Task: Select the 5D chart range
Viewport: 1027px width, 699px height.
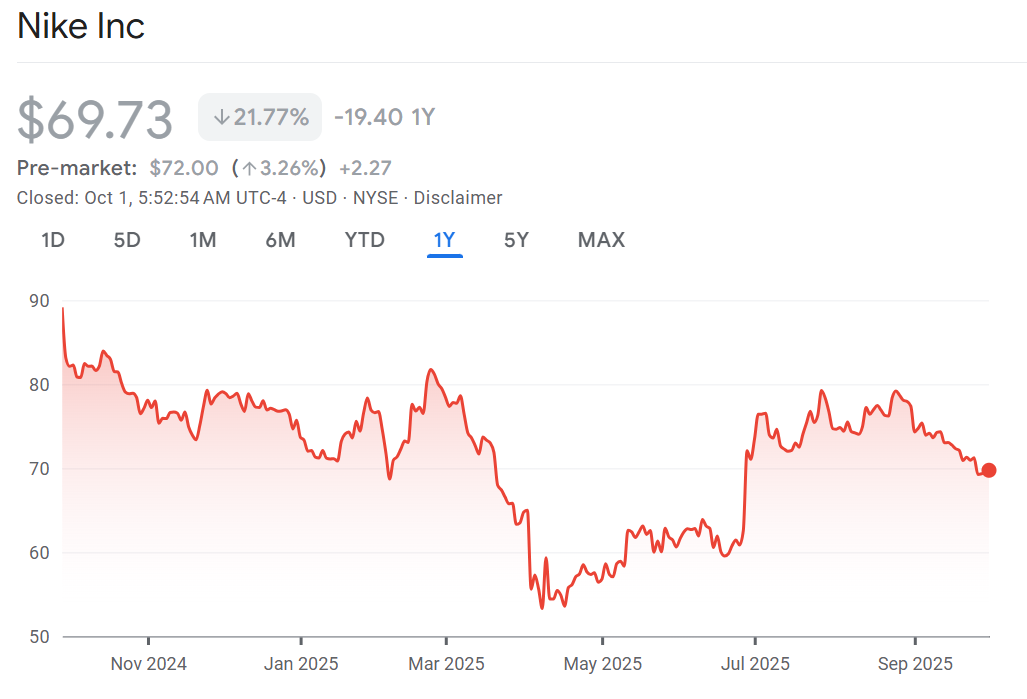Action: coord(127,240)
